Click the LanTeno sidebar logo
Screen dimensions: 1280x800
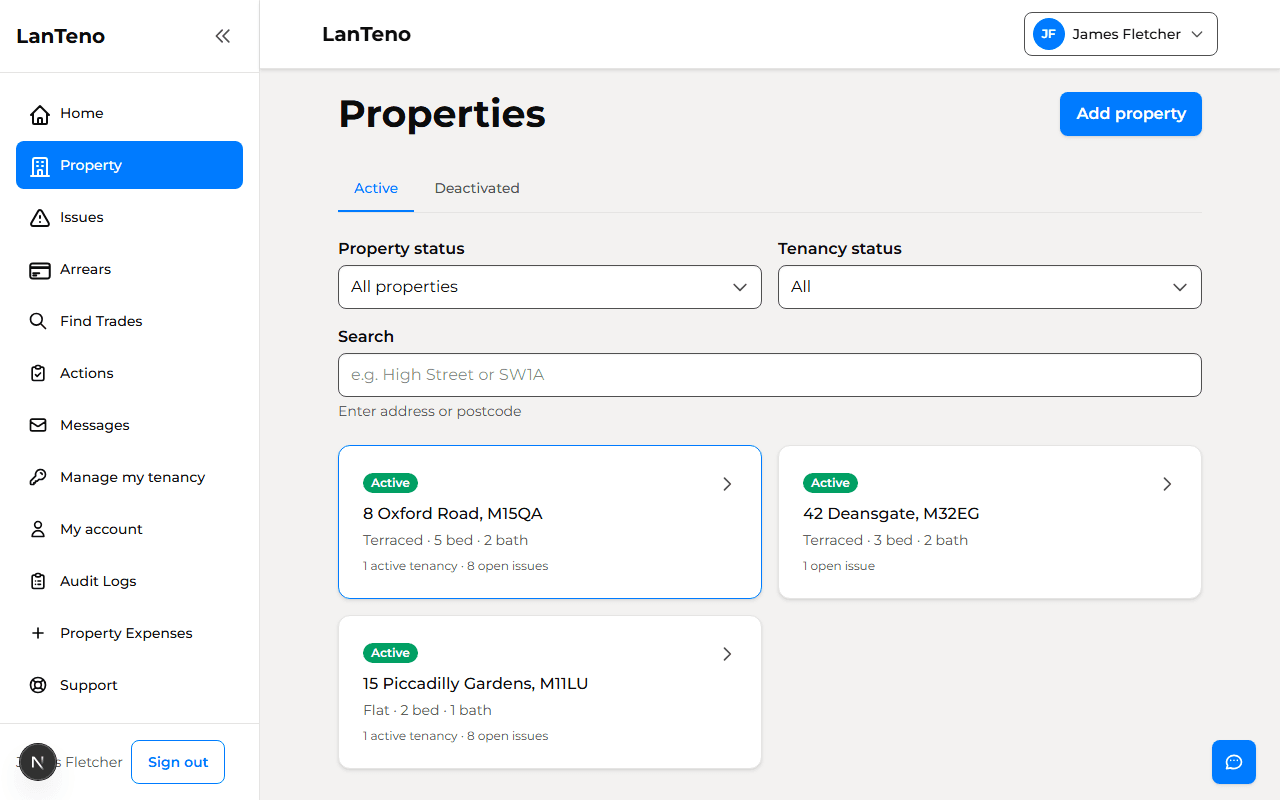tap(61, 36)
